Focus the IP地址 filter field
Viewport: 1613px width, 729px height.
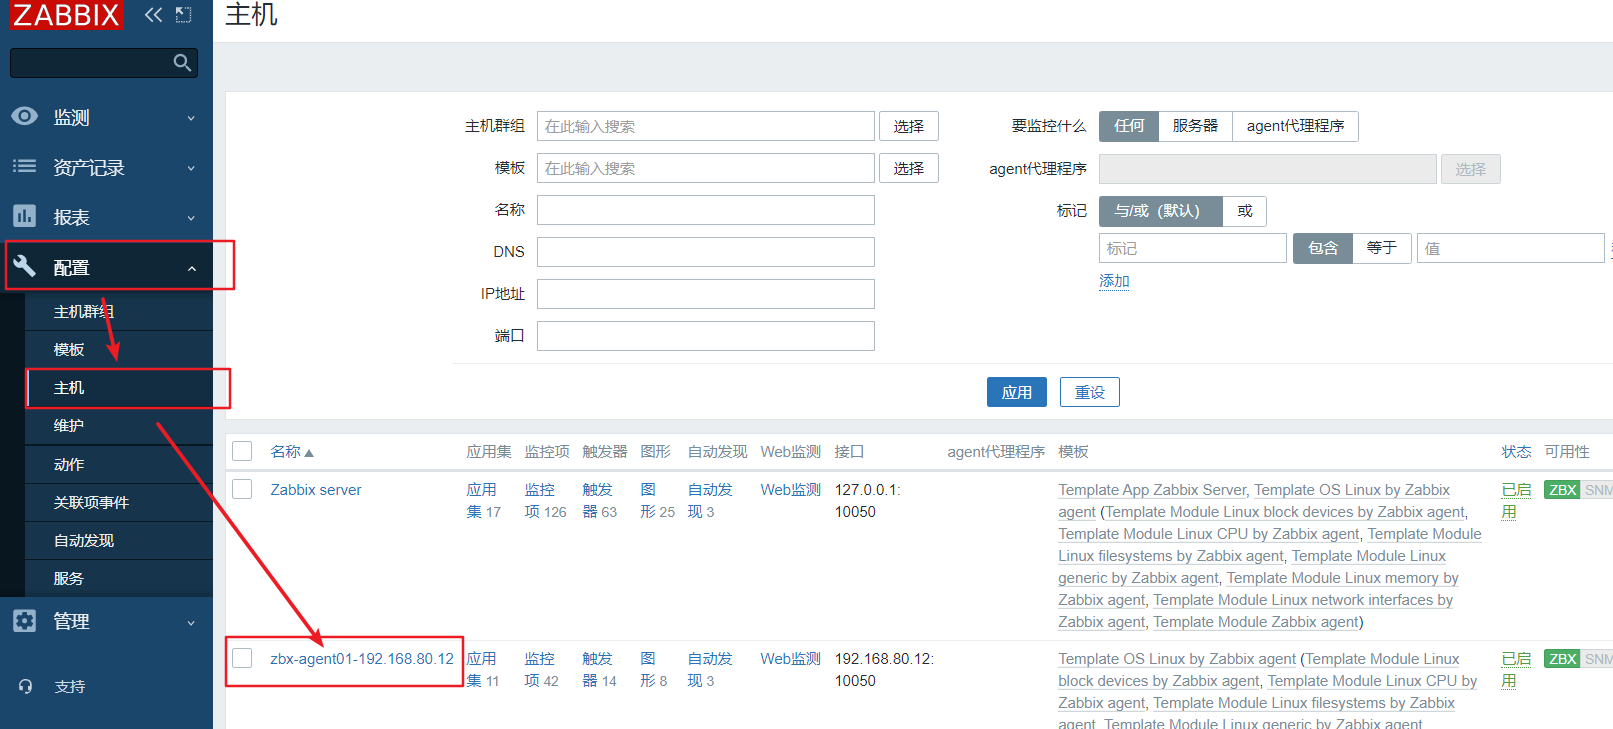[x=706, y=294]
